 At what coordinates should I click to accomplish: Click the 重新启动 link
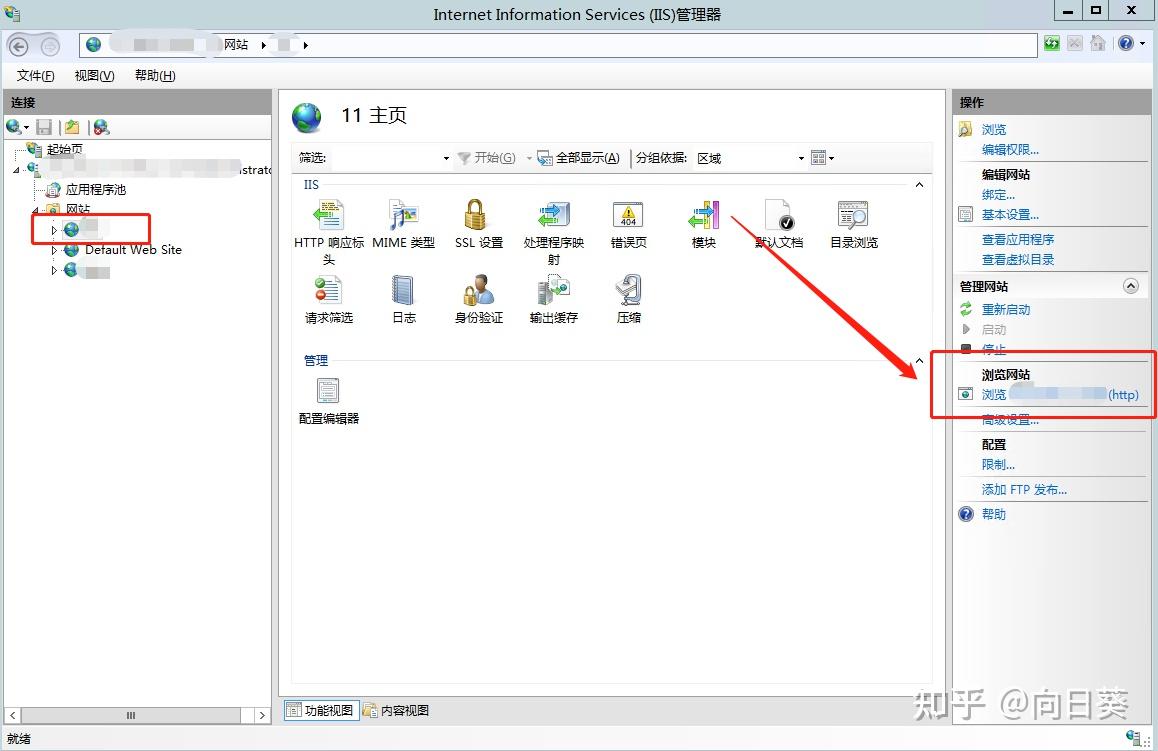tap(1005, 309)
